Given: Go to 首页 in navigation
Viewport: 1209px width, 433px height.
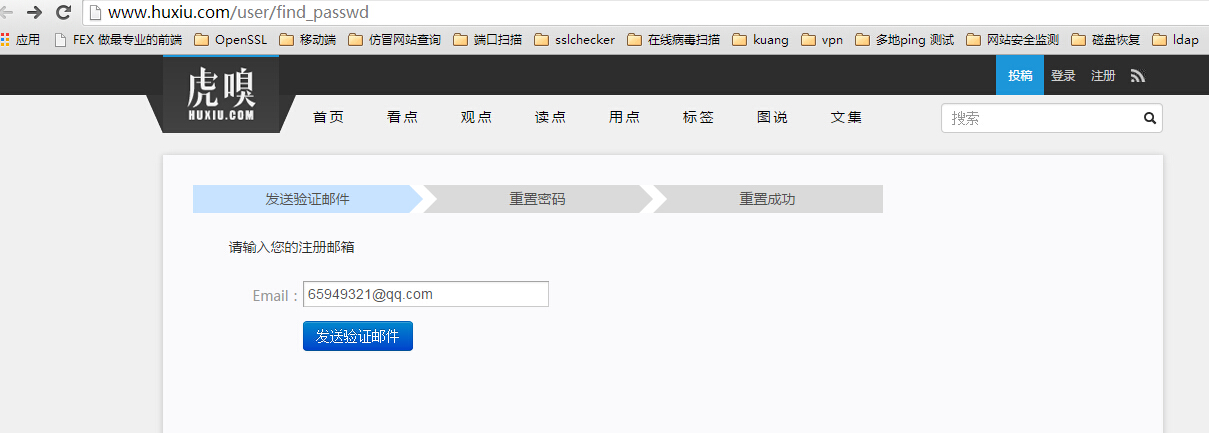Looking at the screenshot, I should 328,117.
